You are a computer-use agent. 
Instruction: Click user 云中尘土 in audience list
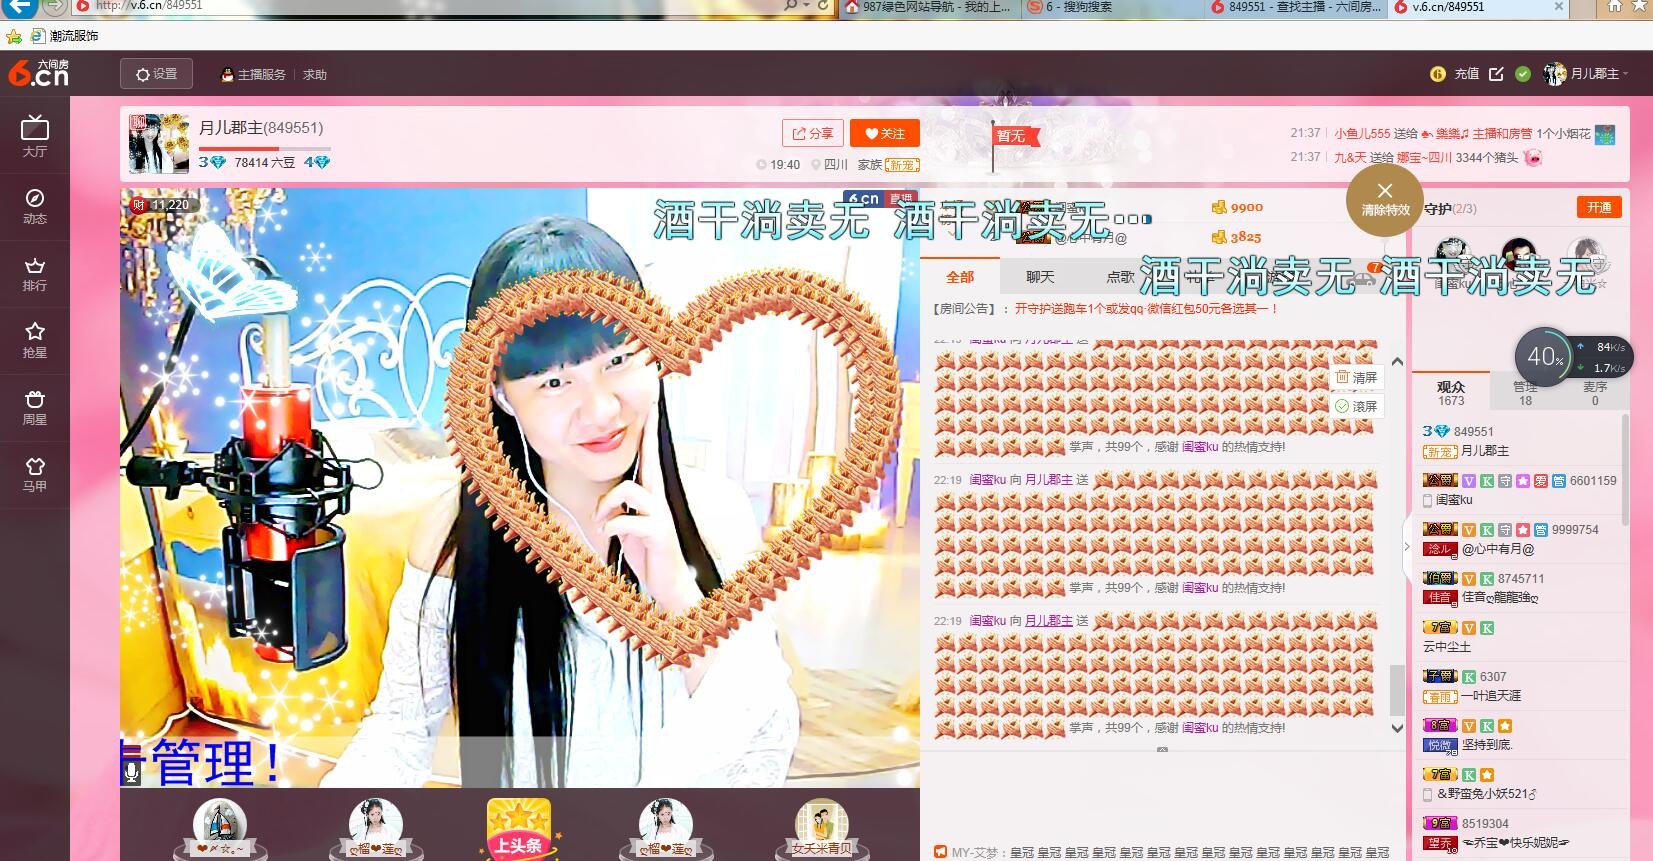pyautogui.click(x=1447, y=647)
